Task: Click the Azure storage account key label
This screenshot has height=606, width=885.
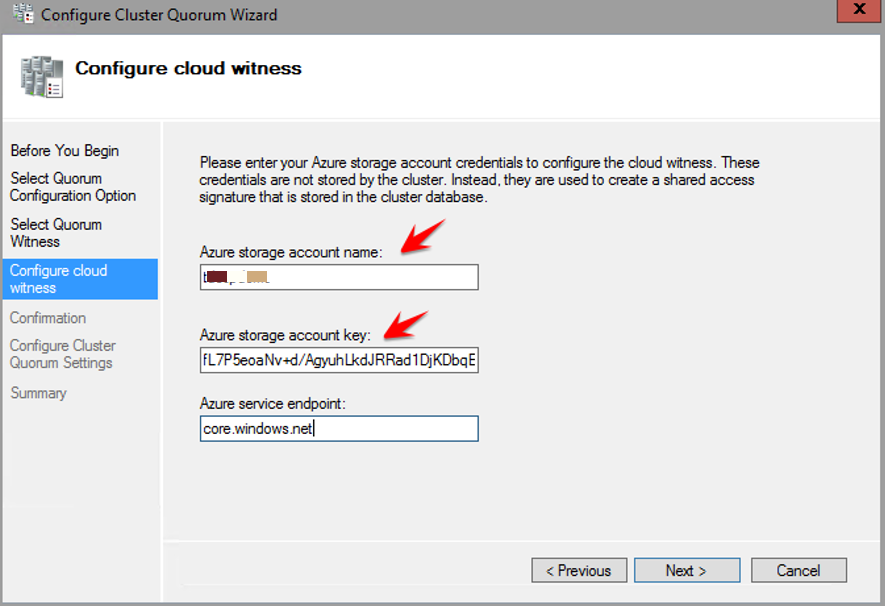Action: 285,334
